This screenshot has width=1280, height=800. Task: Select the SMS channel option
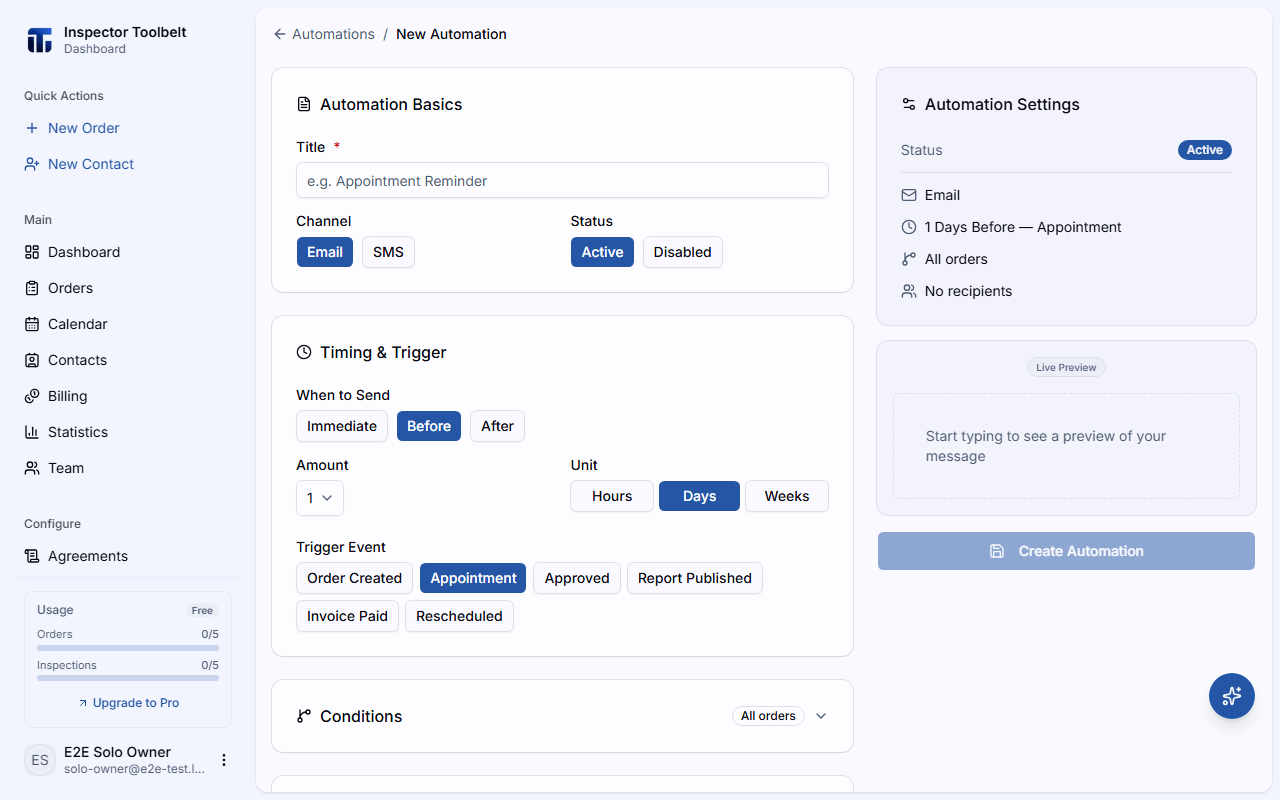tap(388, 252)
